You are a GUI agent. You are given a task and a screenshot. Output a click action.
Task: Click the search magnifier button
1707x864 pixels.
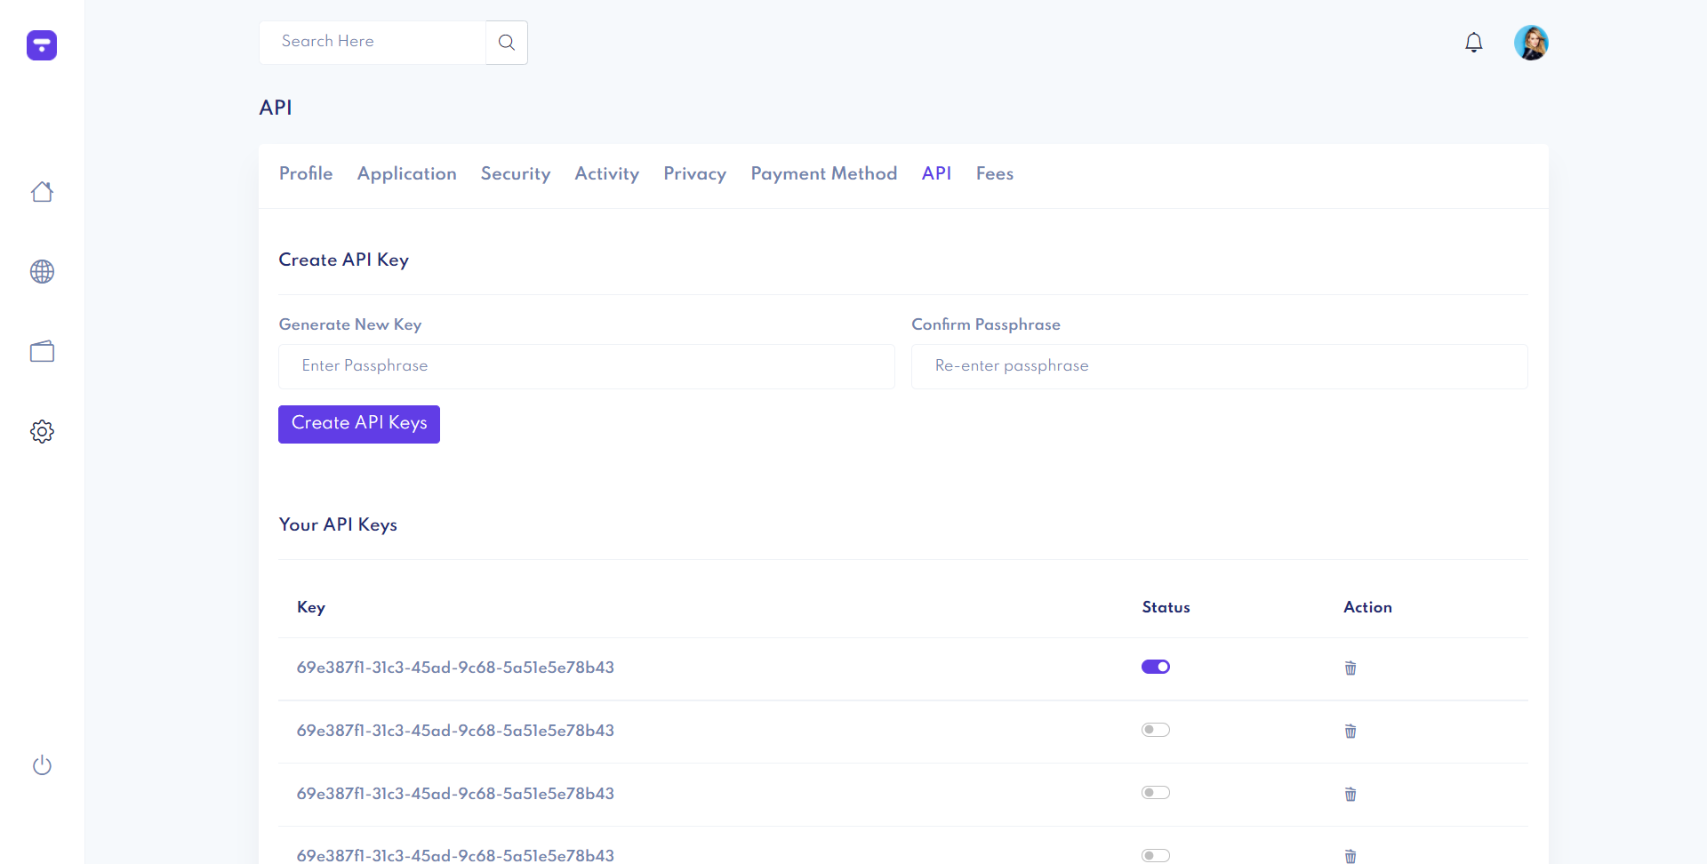[507, 42]
